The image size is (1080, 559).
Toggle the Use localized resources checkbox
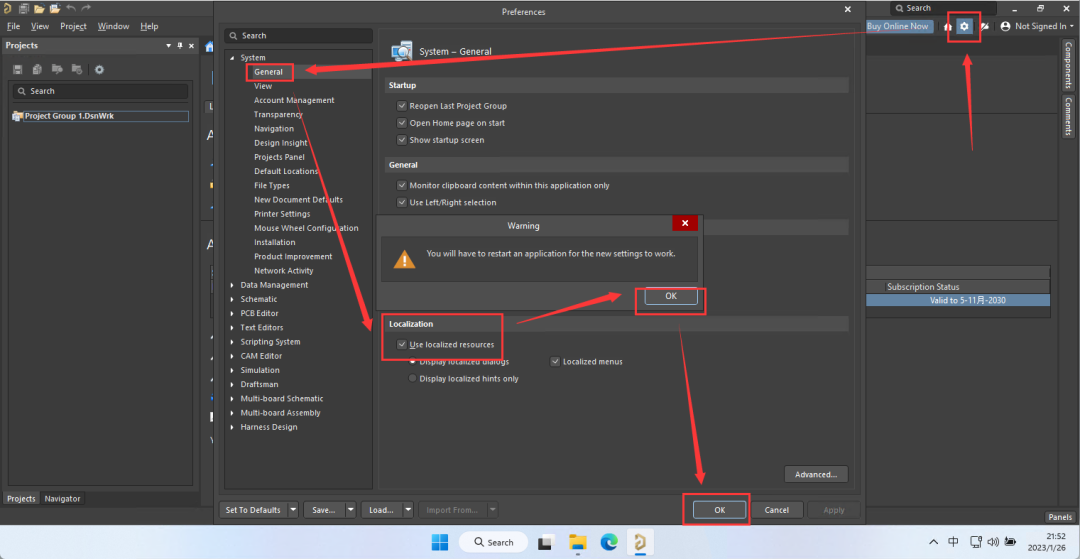402,345
